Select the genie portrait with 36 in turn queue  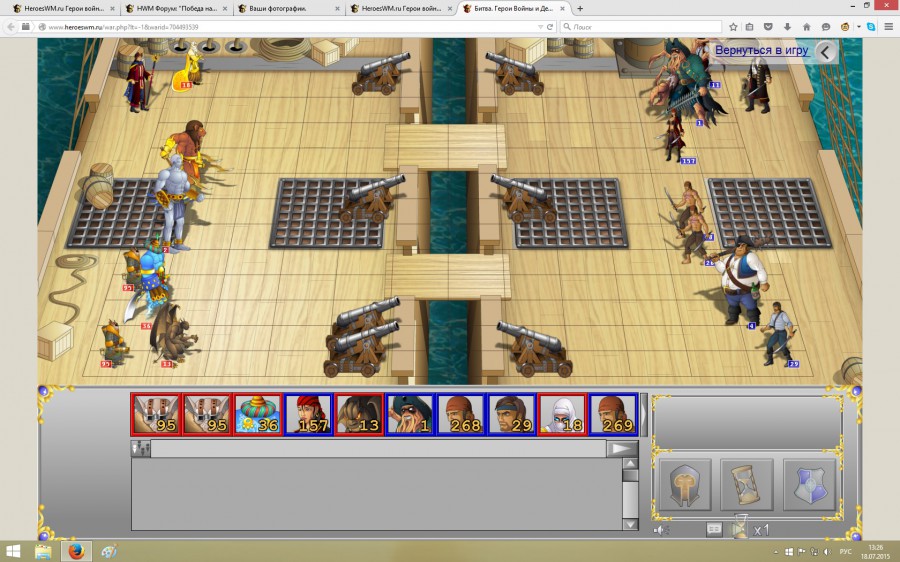pos(258,414)
